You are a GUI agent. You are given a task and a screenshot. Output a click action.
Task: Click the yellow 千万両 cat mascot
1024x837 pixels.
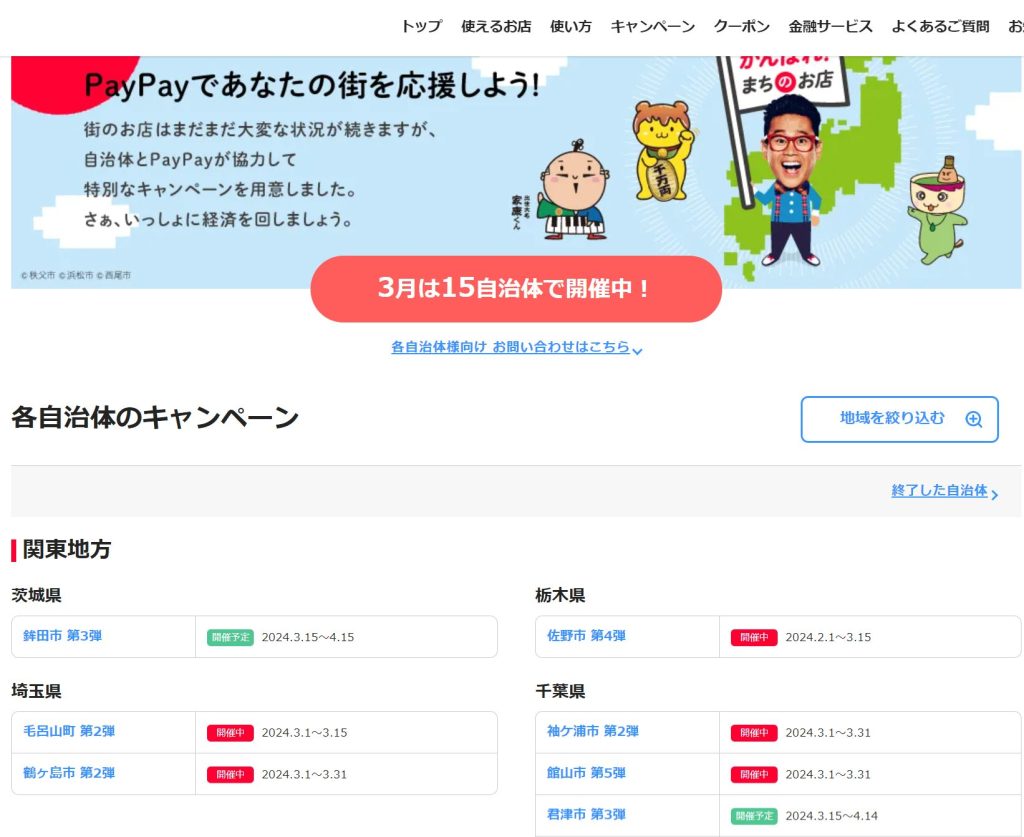[x=662, y=151]
